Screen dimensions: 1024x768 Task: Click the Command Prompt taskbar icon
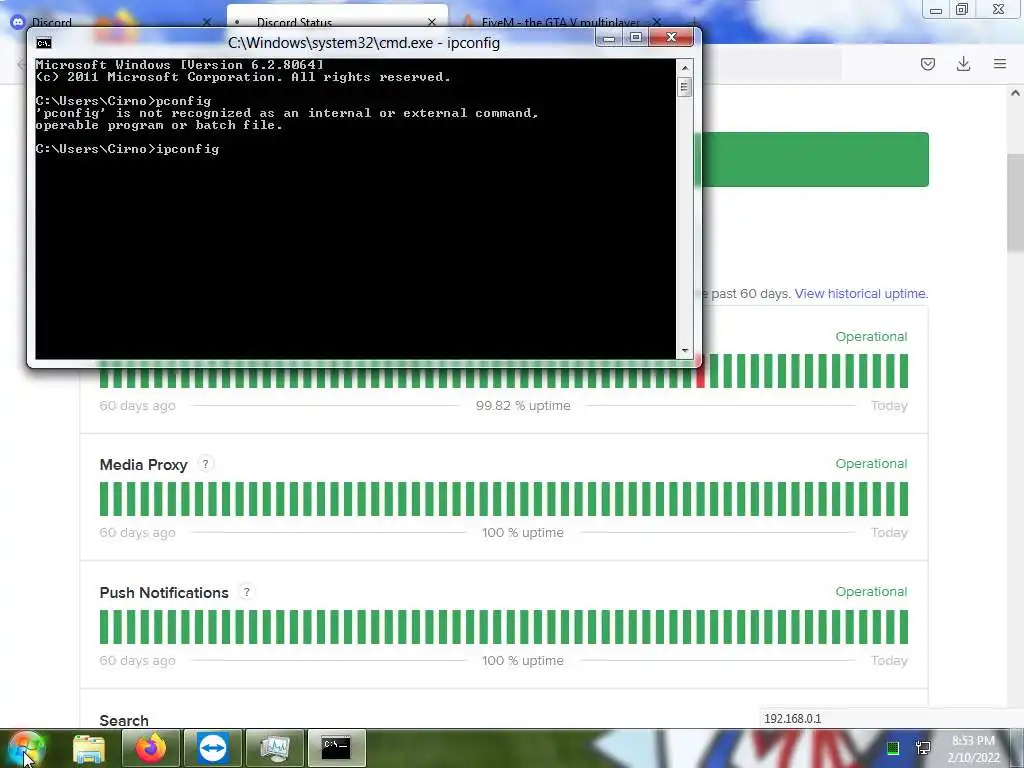point(336,748)
